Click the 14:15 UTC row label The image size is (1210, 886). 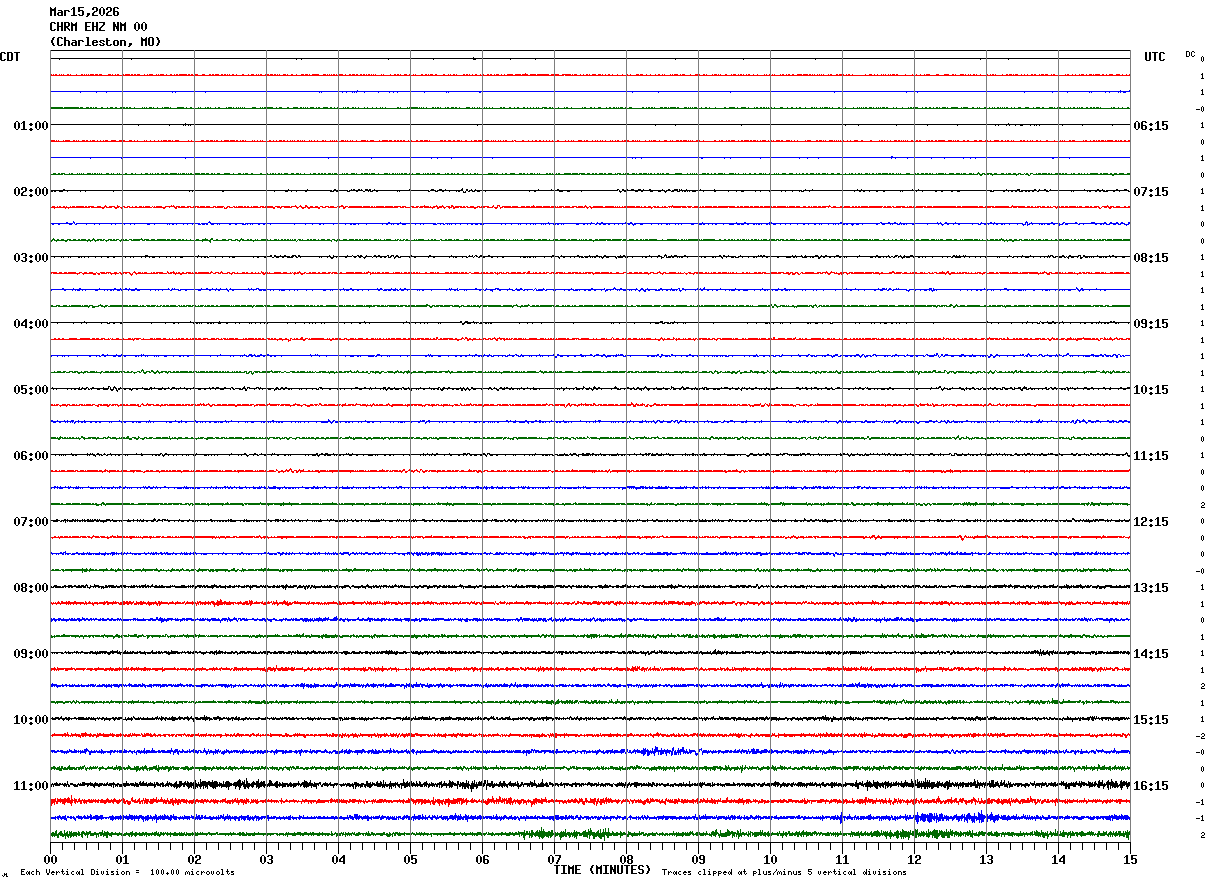[1150, 654]
